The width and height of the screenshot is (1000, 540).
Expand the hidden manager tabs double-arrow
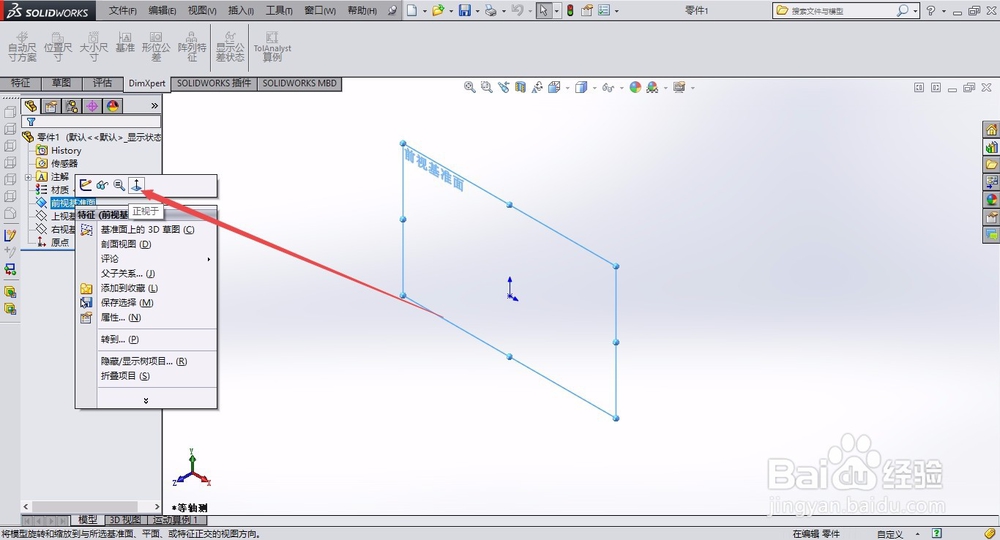(x=154, y=106)
